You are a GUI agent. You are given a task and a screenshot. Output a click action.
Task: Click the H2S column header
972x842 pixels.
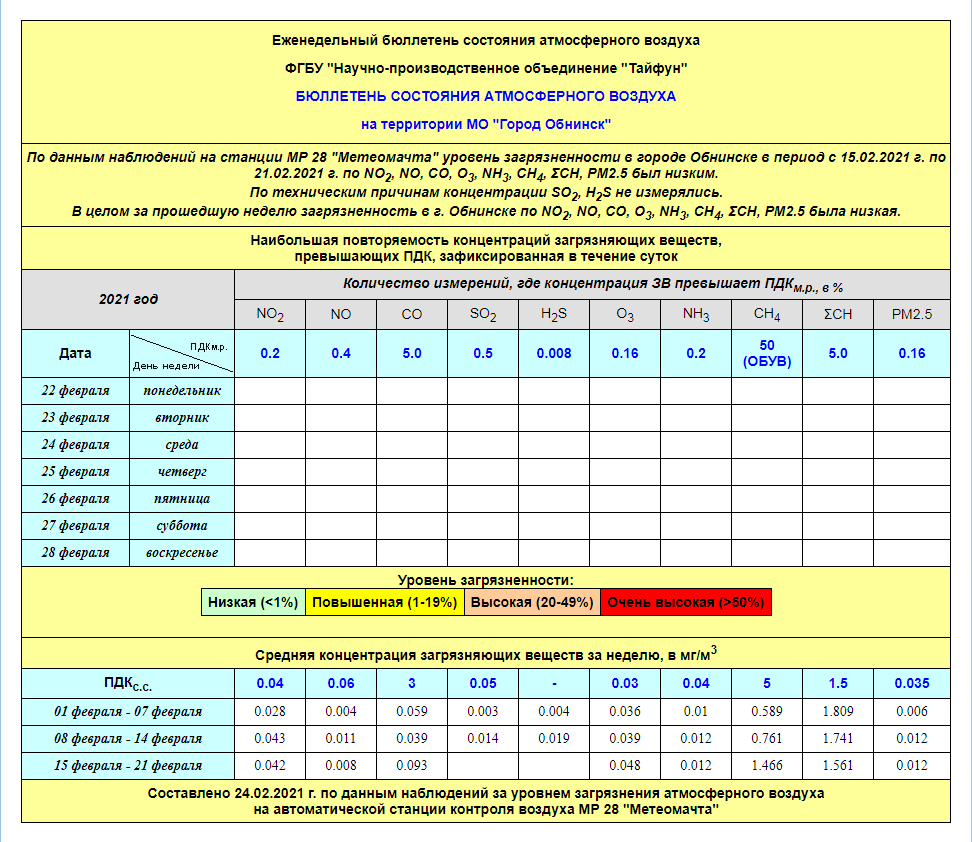pyautogui.click(x=554, y=314)
